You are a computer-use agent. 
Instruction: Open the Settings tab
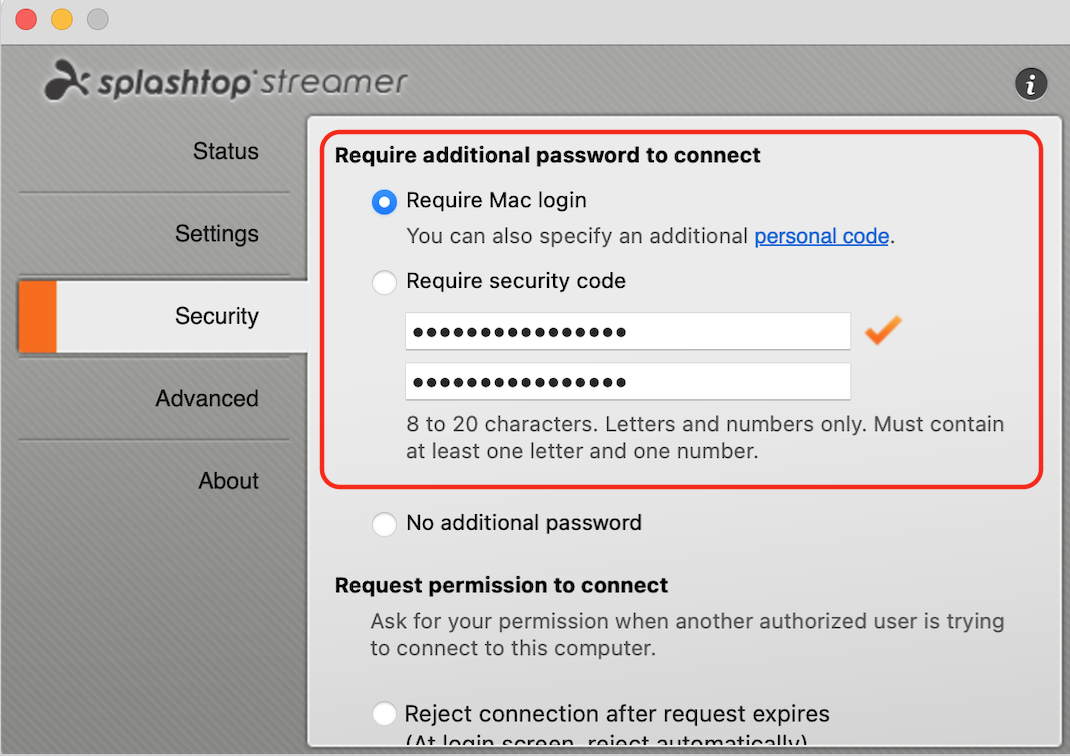click(x=217, y=233)
